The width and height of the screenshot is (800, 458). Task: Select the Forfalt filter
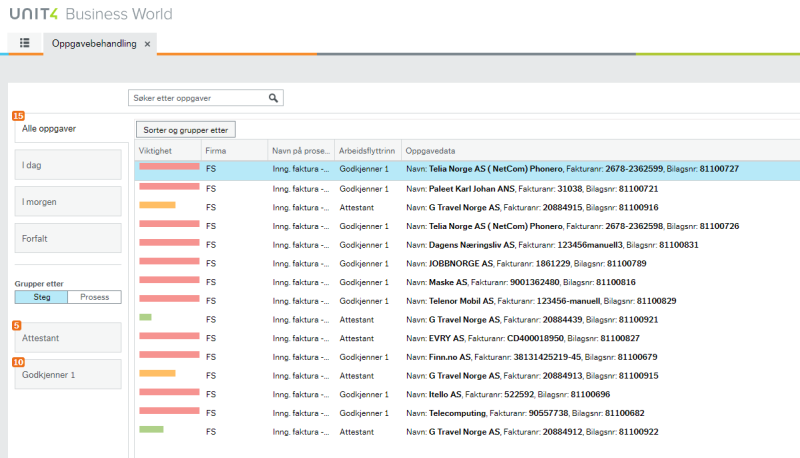pos(68,238)
